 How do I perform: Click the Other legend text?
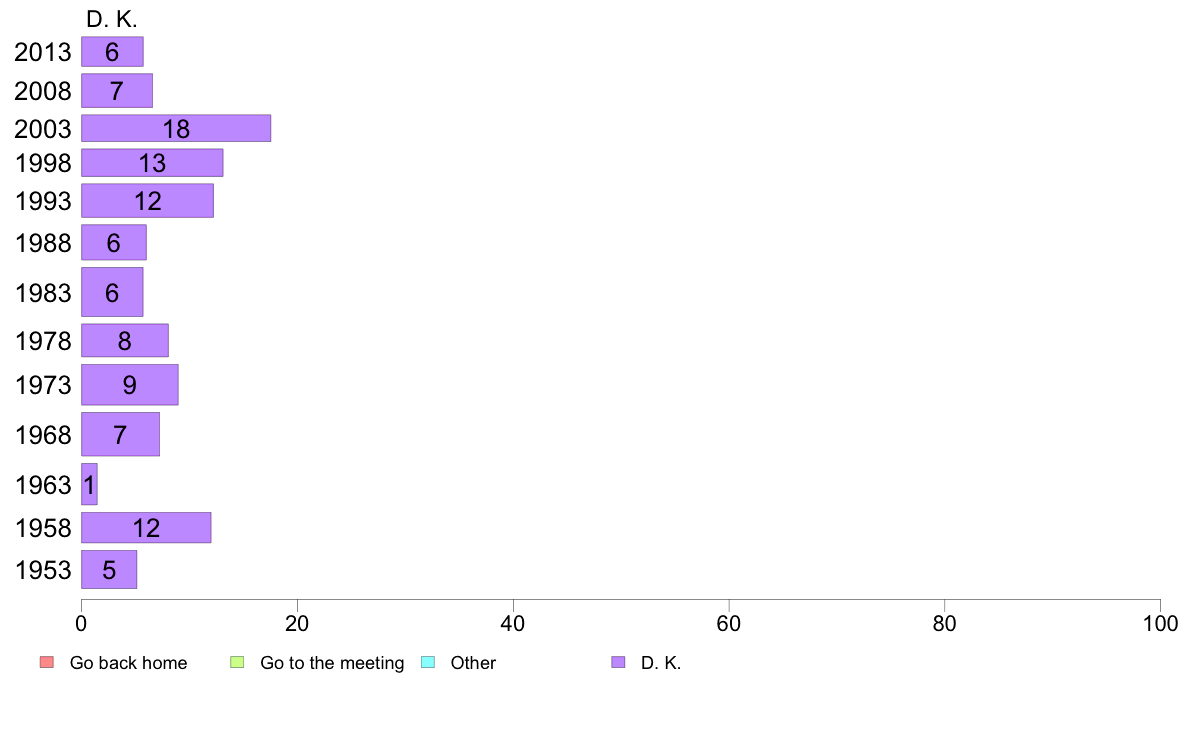[x=473, y=662]
